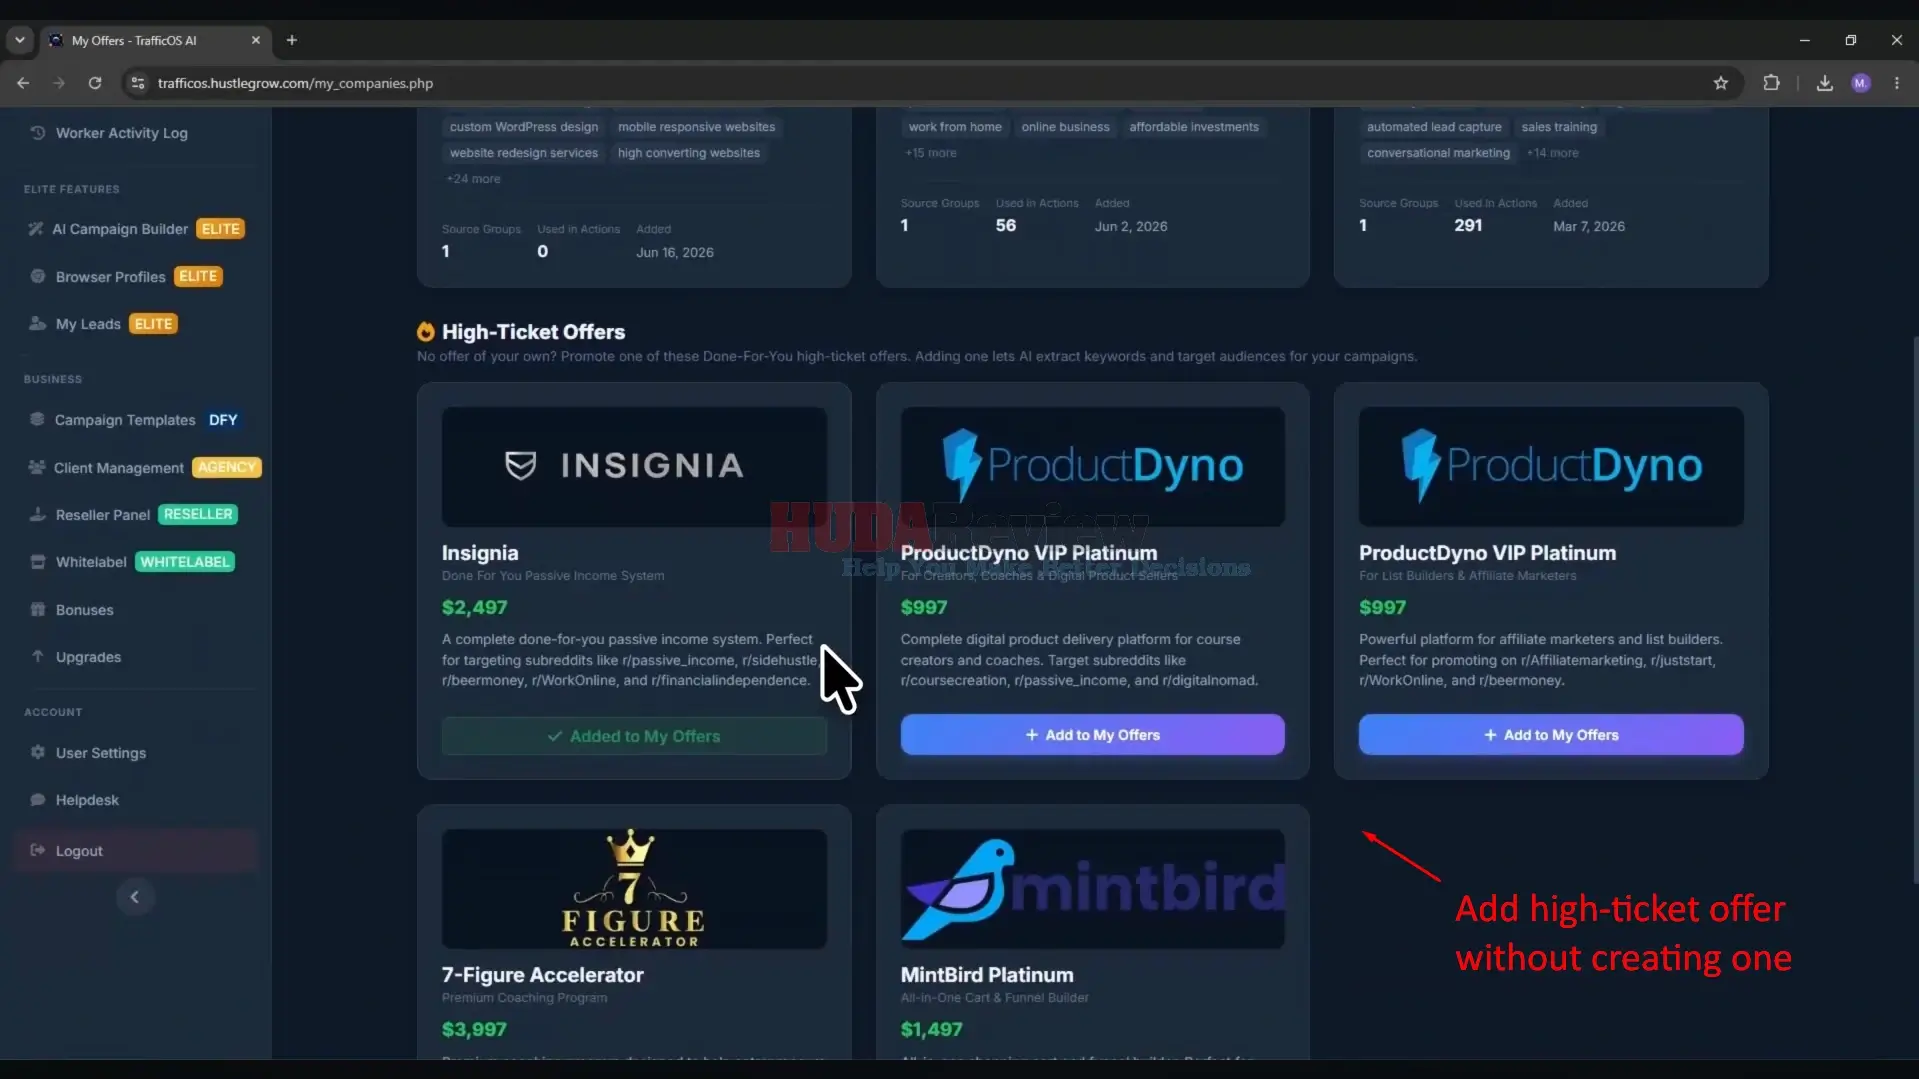The height and width of the screenshot is (1079, 1919).
Task: Click the Insignia logo thumbnail
Action: [x=634, y=466]
